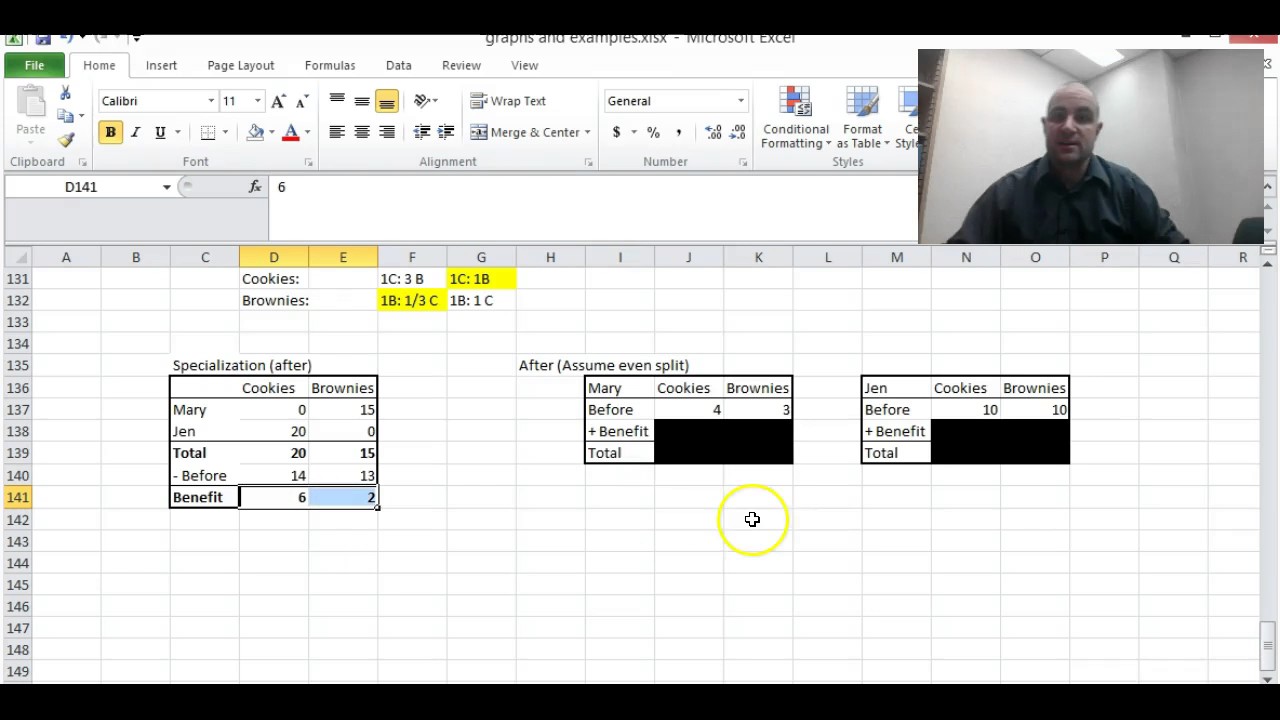Image resolution: width=1280 pixels, height=720 pixels.
Task: Select row header 141
Action: pyautogui.click(x=17, y=497)
